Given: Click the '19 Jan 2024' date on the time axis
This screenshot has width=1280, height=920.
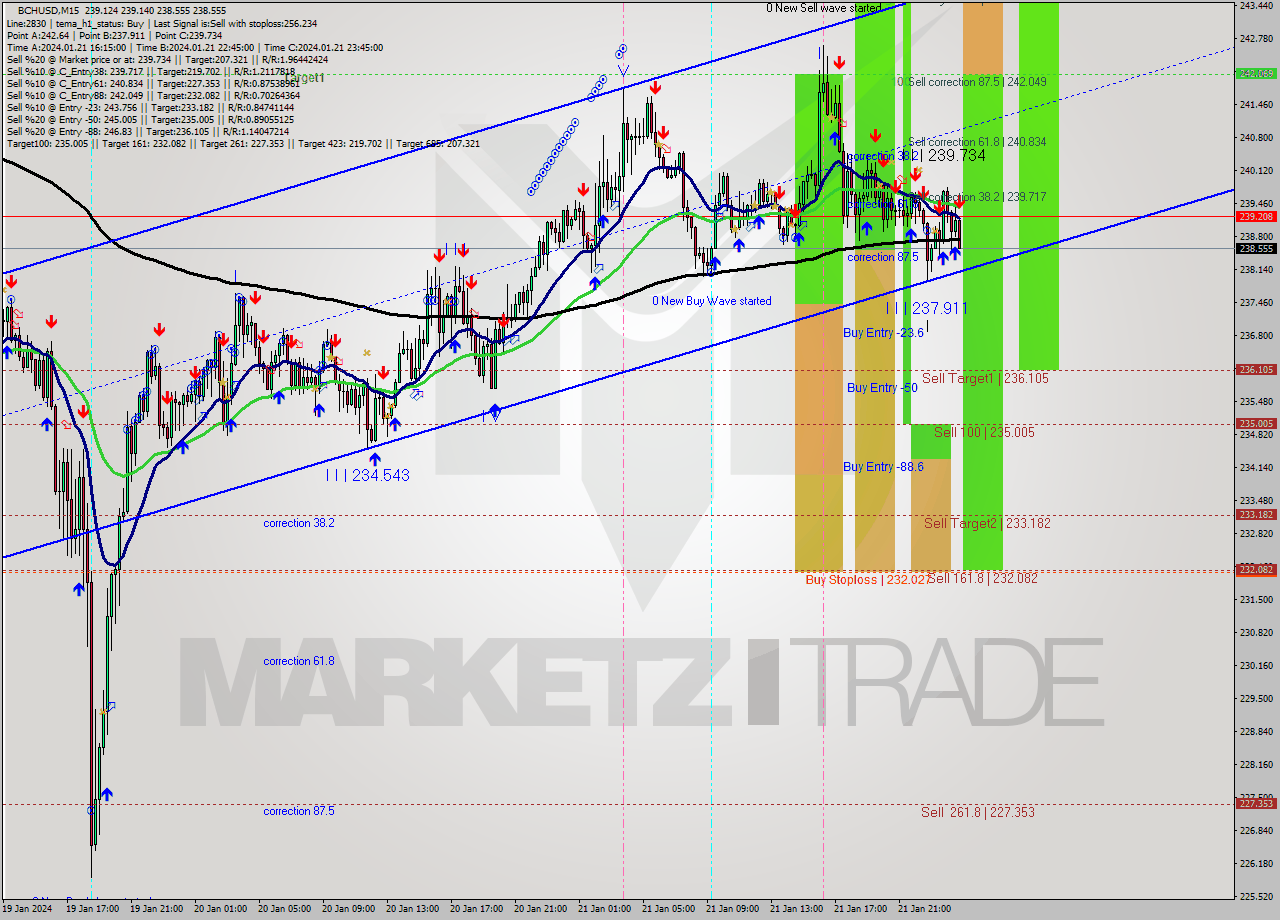Looking at the screenshot, I should pyautogui.click(x=27, y=910).
